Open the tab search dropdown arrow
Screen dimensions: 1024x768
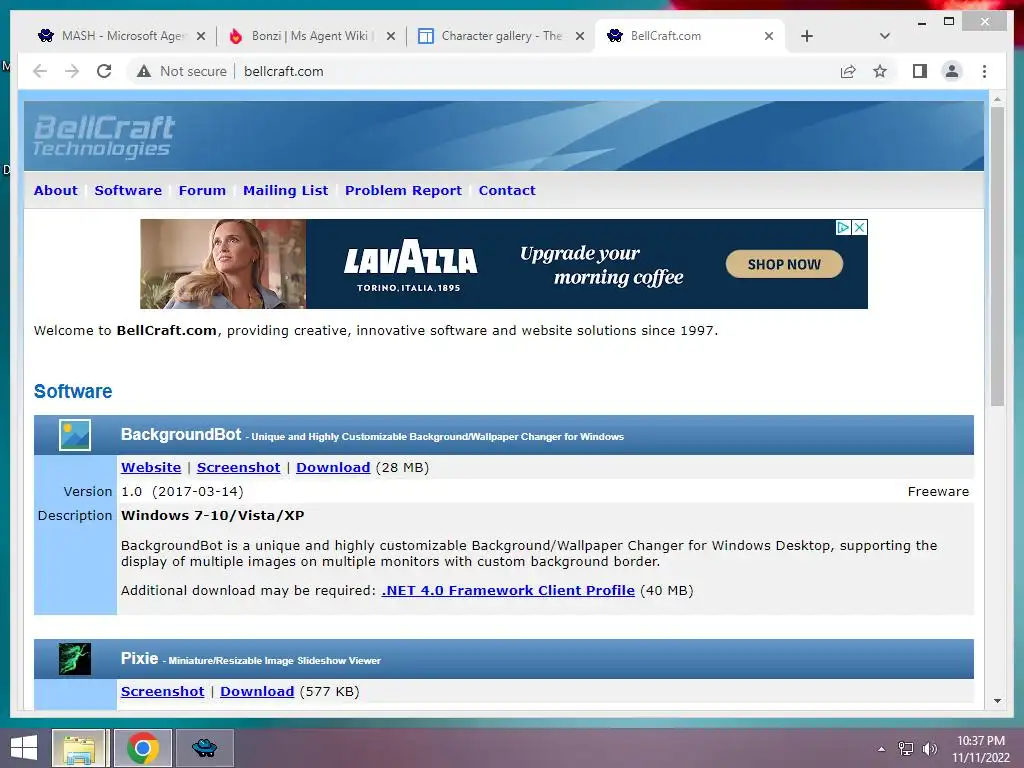tap(884, 36)
